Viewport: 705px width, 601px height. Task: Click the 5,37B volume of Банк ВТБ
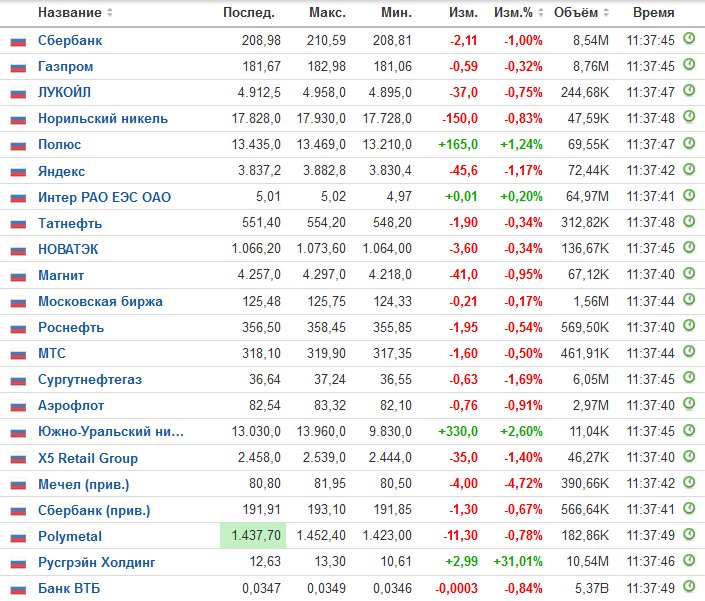click(592, 588)
